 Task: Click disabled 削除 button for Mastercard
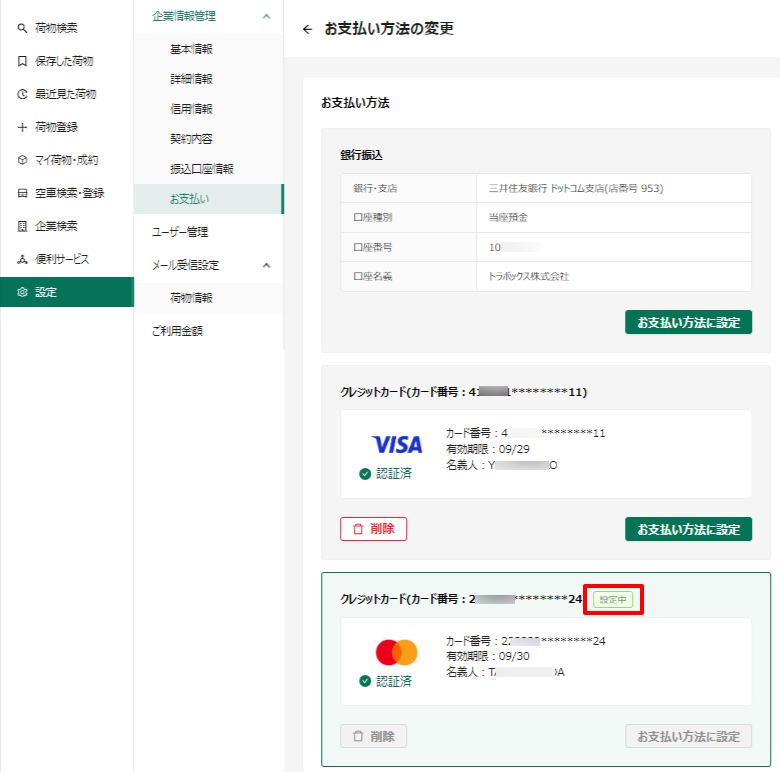tap(374, 736)
